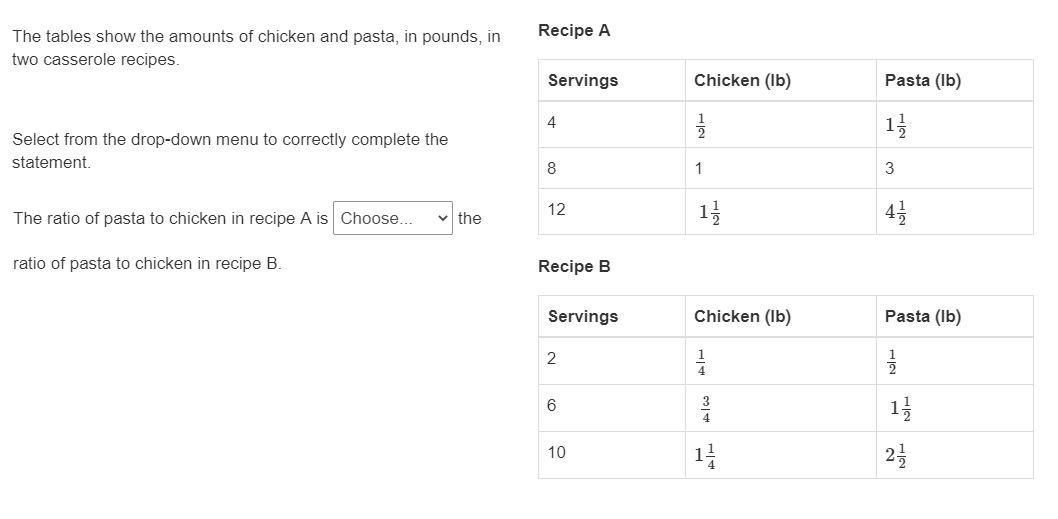Select Pasta (lb) header in Recipe B table
The height and width of the screenshot is (519, 1058).
[x=955, y=317]
